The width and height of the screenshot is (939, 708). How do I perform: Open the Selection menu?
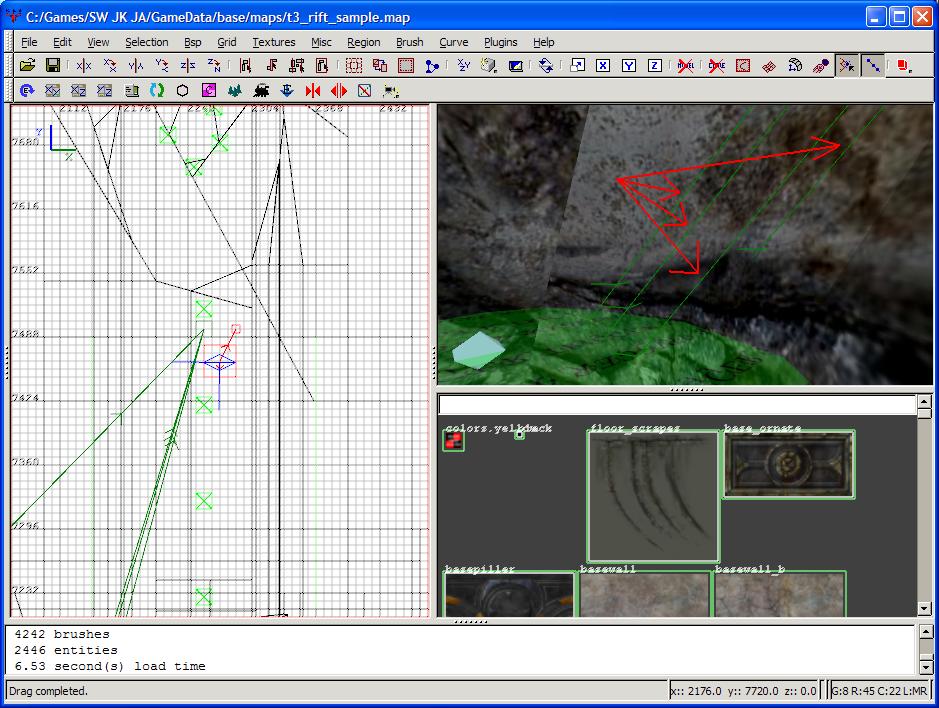click(147, 42)
